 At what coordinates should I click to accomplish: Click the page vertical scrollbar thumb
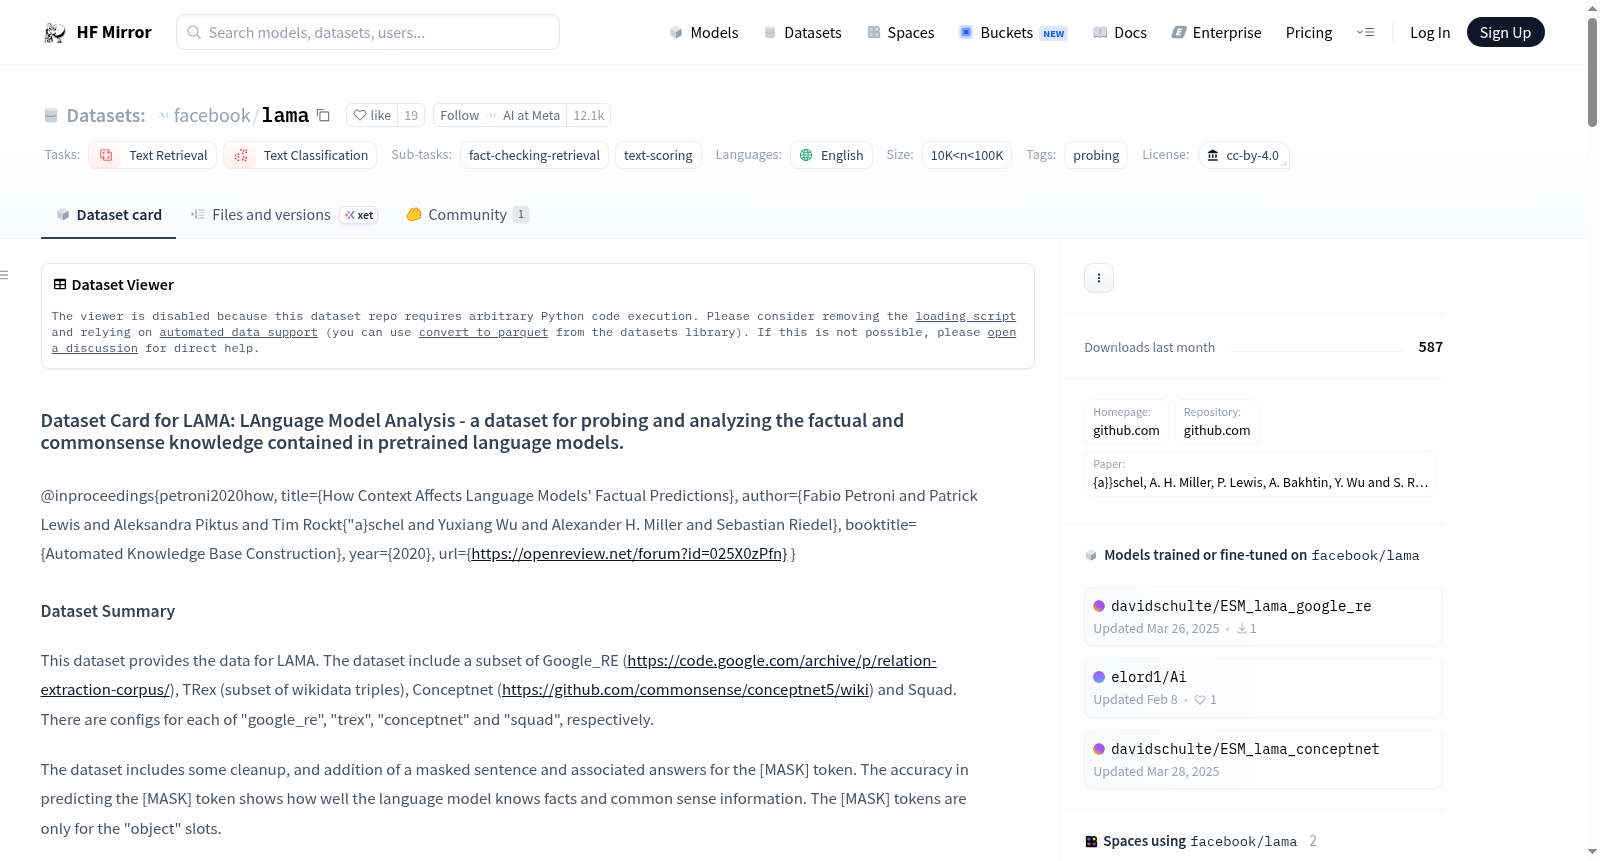coord(1592,72)
